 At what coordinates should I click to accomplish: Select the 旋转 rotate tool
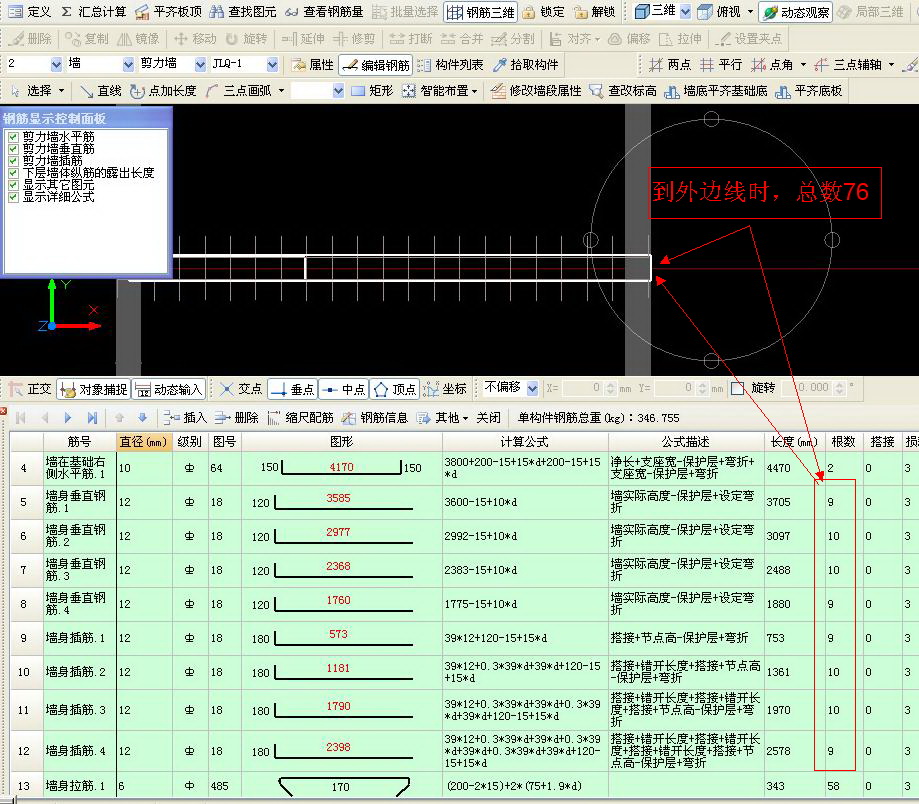(246, 39)
